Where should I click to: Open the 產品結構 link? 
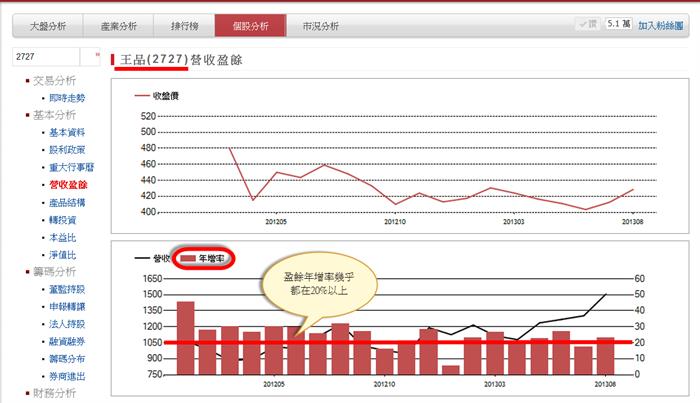click(x=67, y=203)
